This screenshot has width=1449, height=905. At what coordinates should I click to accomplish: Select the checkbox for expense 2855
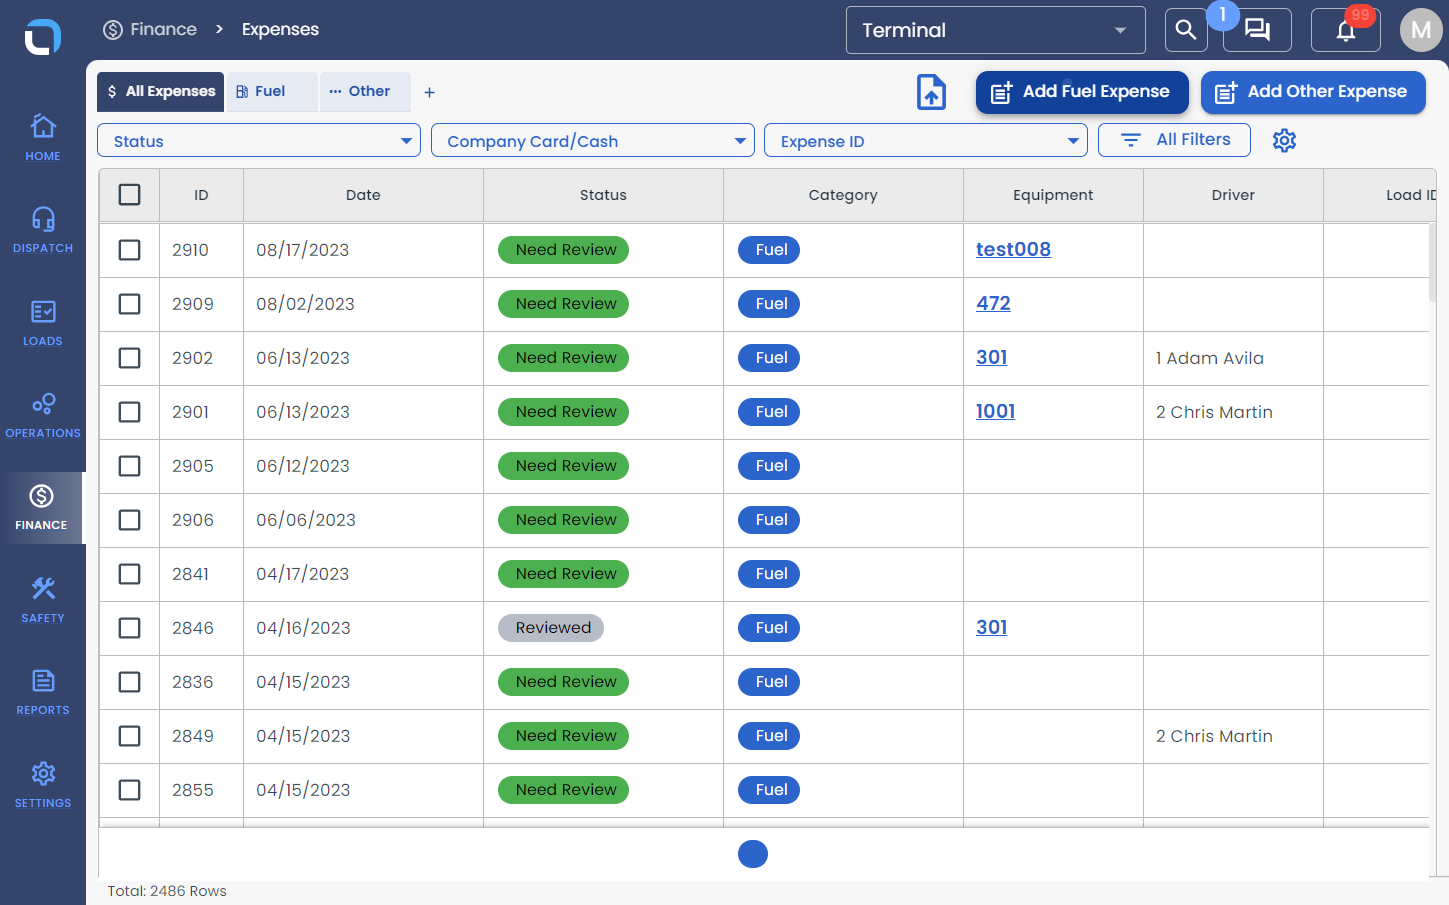pos(130,790)
